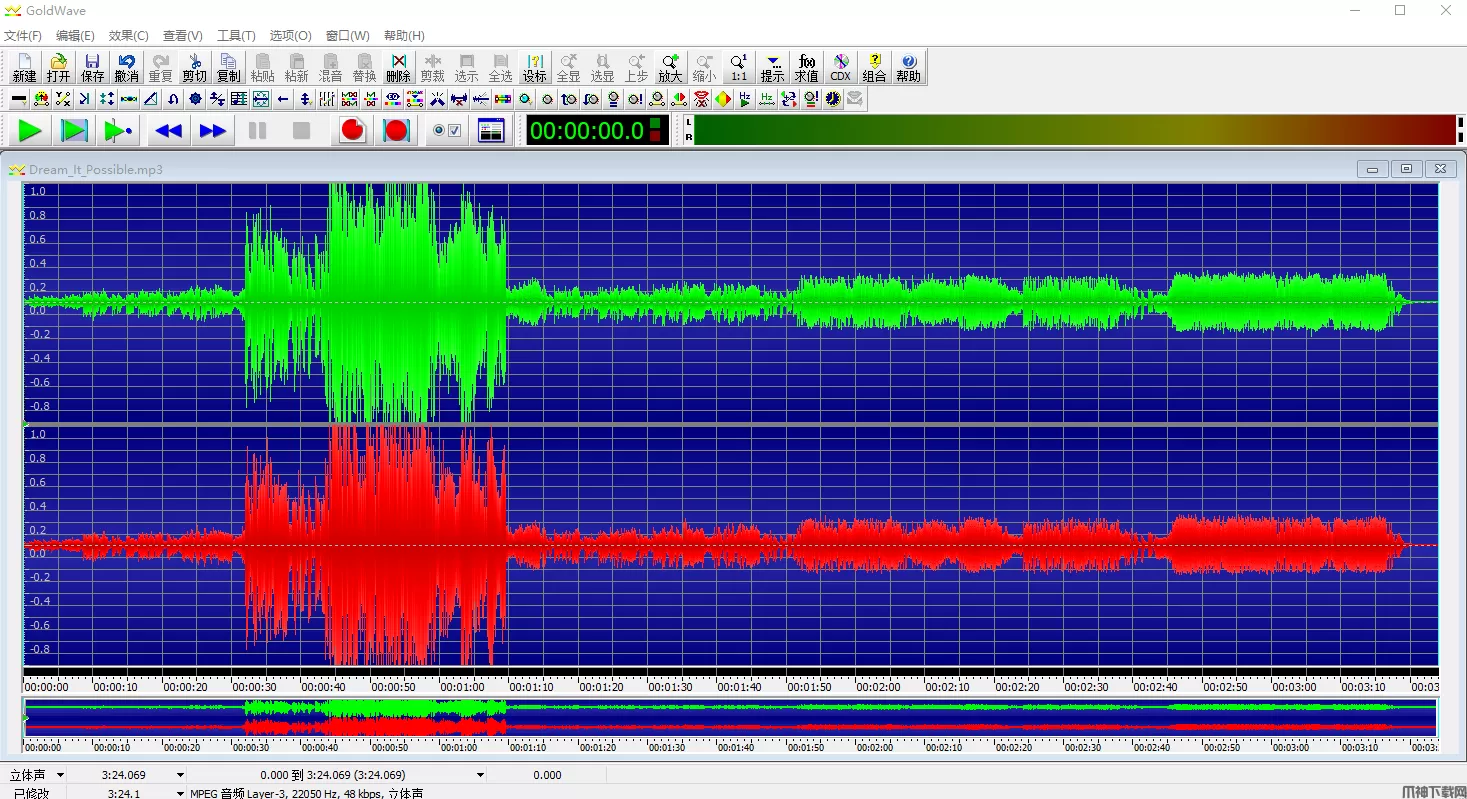
Task: Click the 删除 (Delete) toolbar icon
Action: 398,67
